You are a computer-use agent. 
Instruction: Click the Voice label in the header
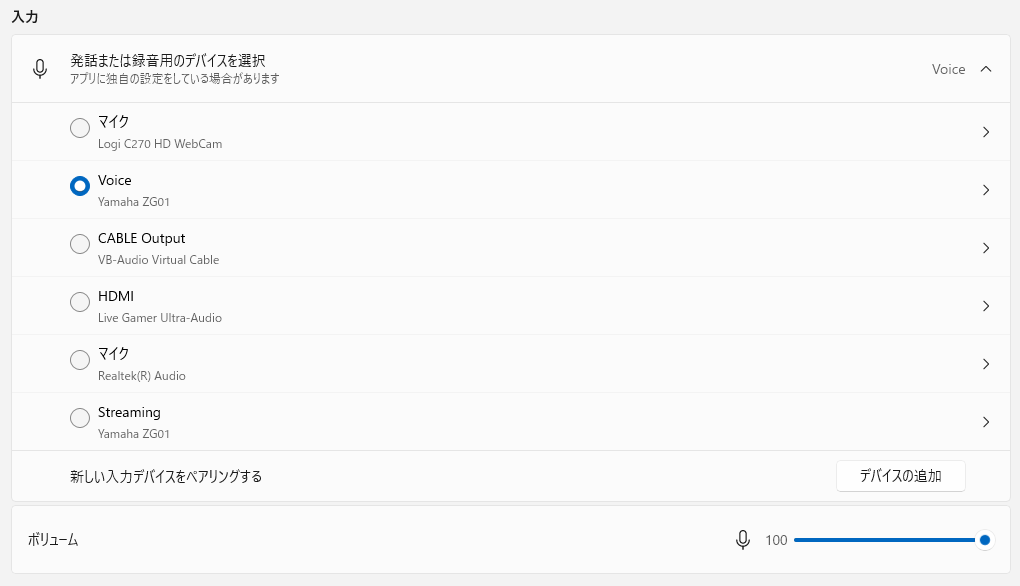[x=948, y=69]
